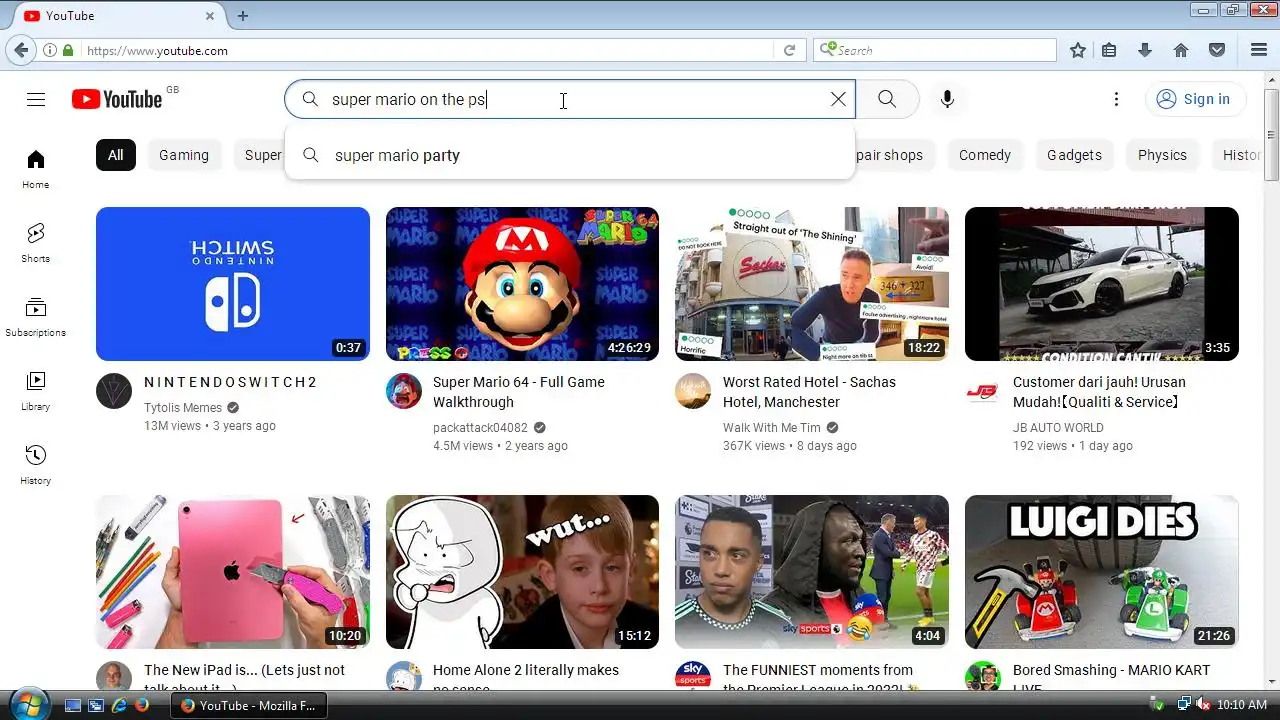The width and height of the screenshot is (1280, 720).
Task: Click the JB AUTO WORLD channel name
Action: point(1058,428)
